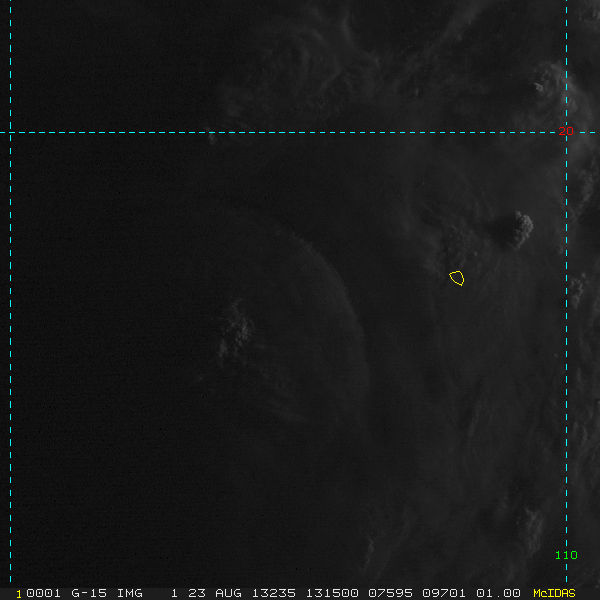Click the "G-15" satellite identifier

click(89, 593)
